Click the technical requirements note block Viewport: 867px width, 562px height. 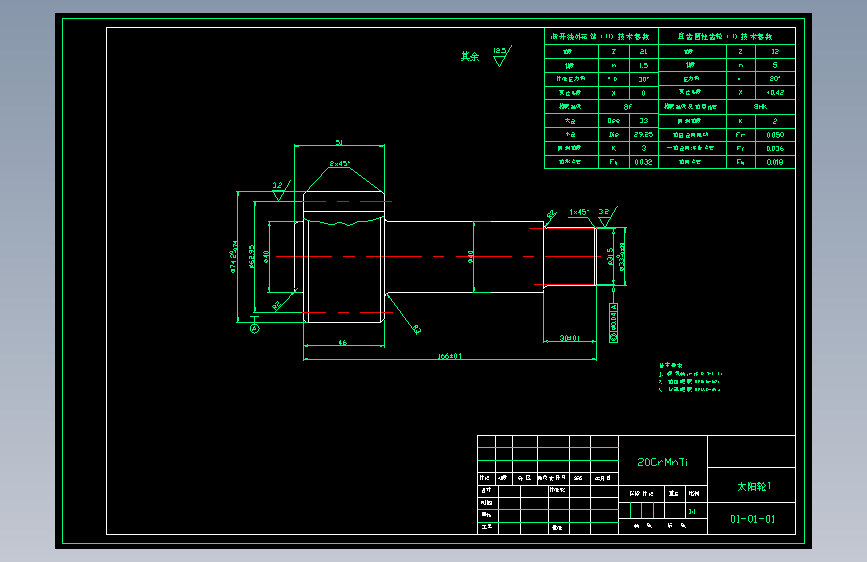[x=690, y=377]
